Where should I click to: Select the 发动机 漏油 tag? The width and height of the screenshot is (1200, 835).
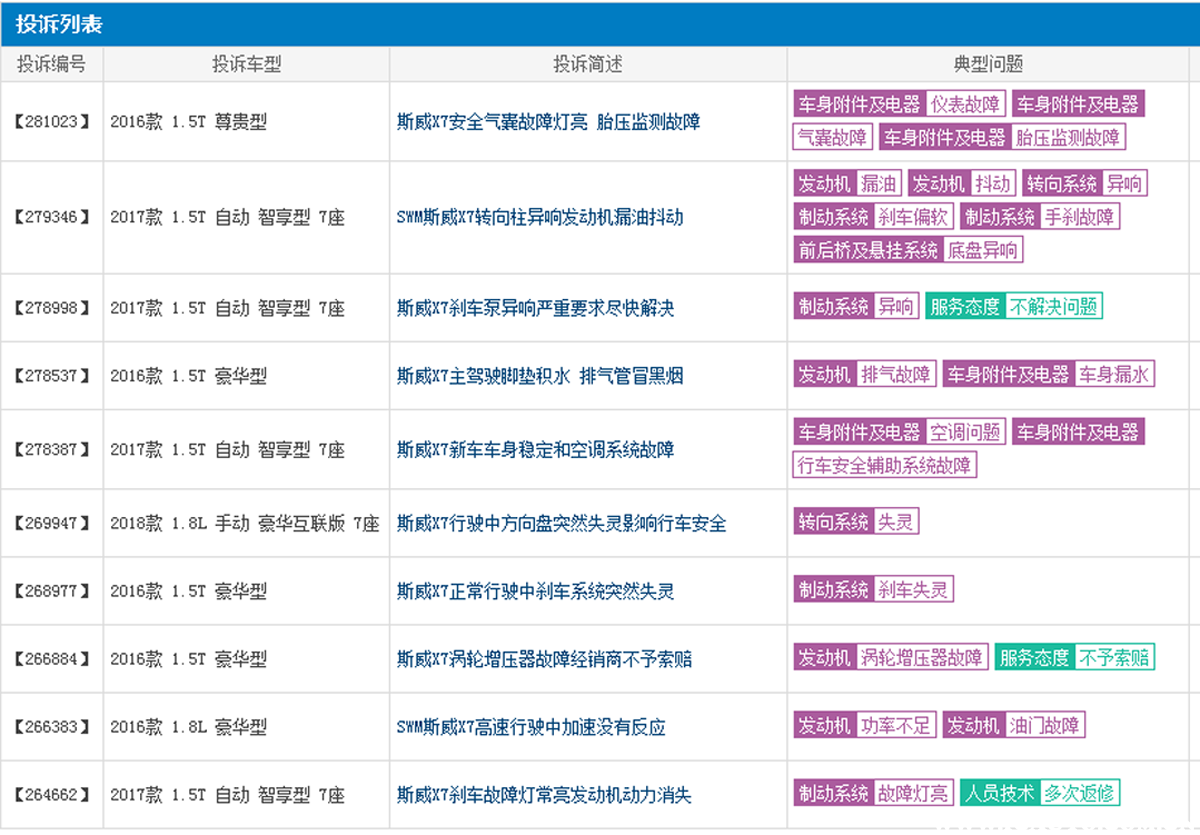[847, 184]
